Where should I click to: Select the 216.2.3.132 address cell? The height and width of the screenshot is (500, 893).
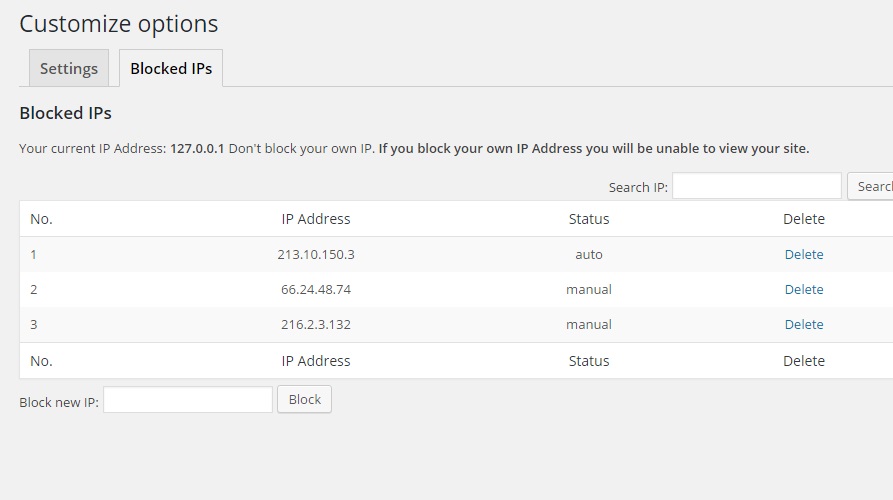(x=316, y=324)
